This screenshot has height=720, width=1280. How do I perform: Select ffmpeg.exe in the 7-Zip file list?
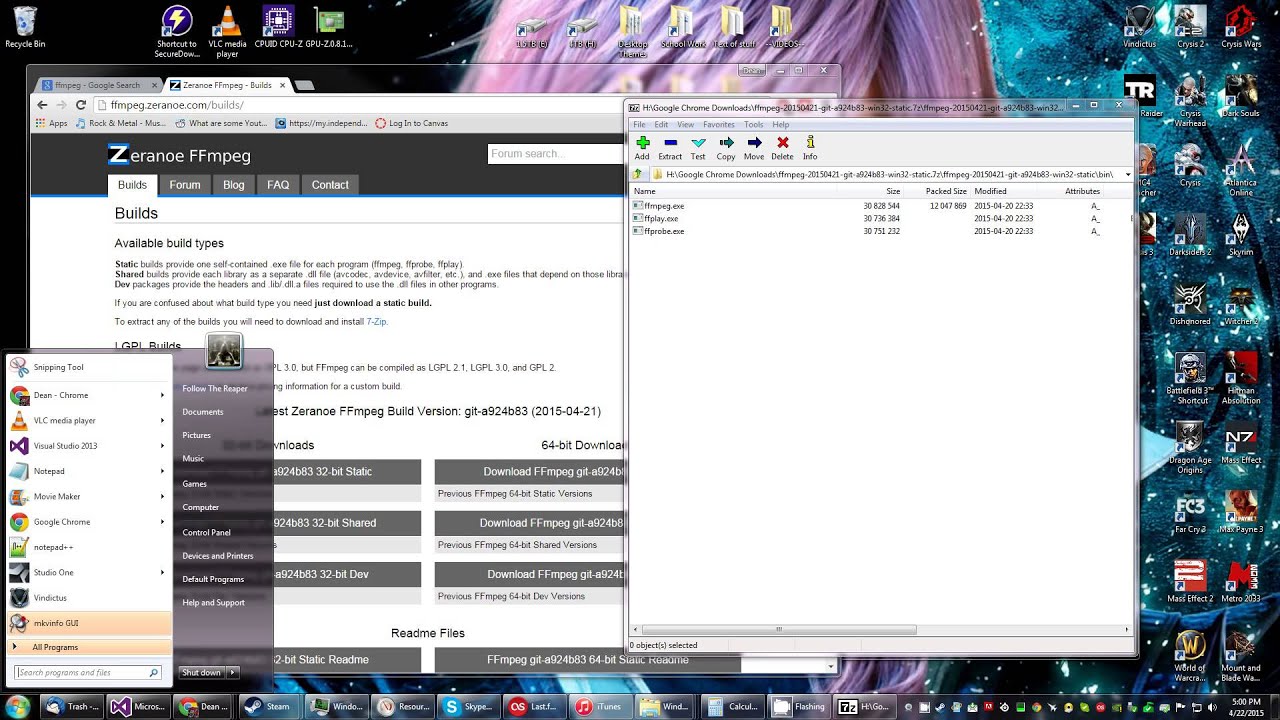tap(664, 206)
